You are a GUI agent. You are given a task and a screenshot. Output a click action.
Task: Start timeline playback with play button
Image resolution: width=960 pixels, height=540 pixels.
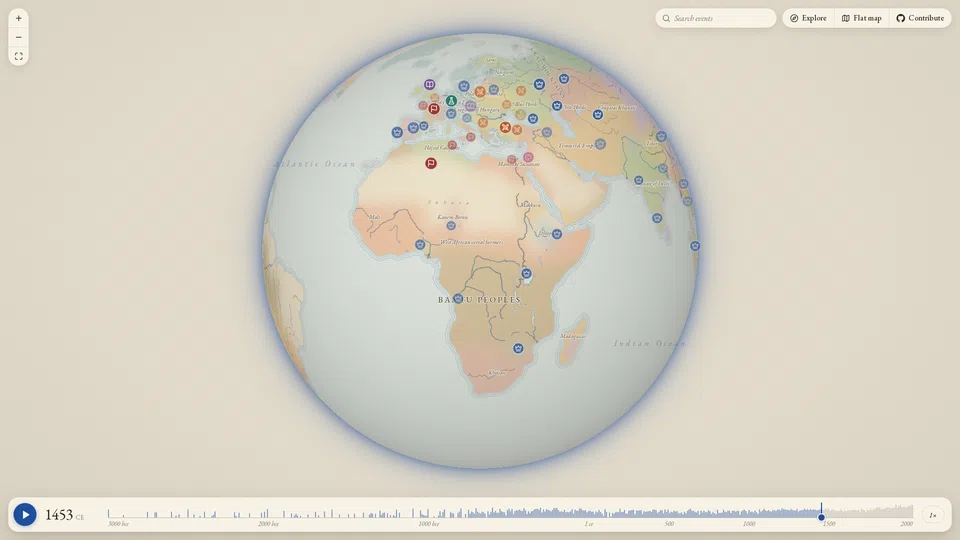pyautogui.click(x=25, y=515)
